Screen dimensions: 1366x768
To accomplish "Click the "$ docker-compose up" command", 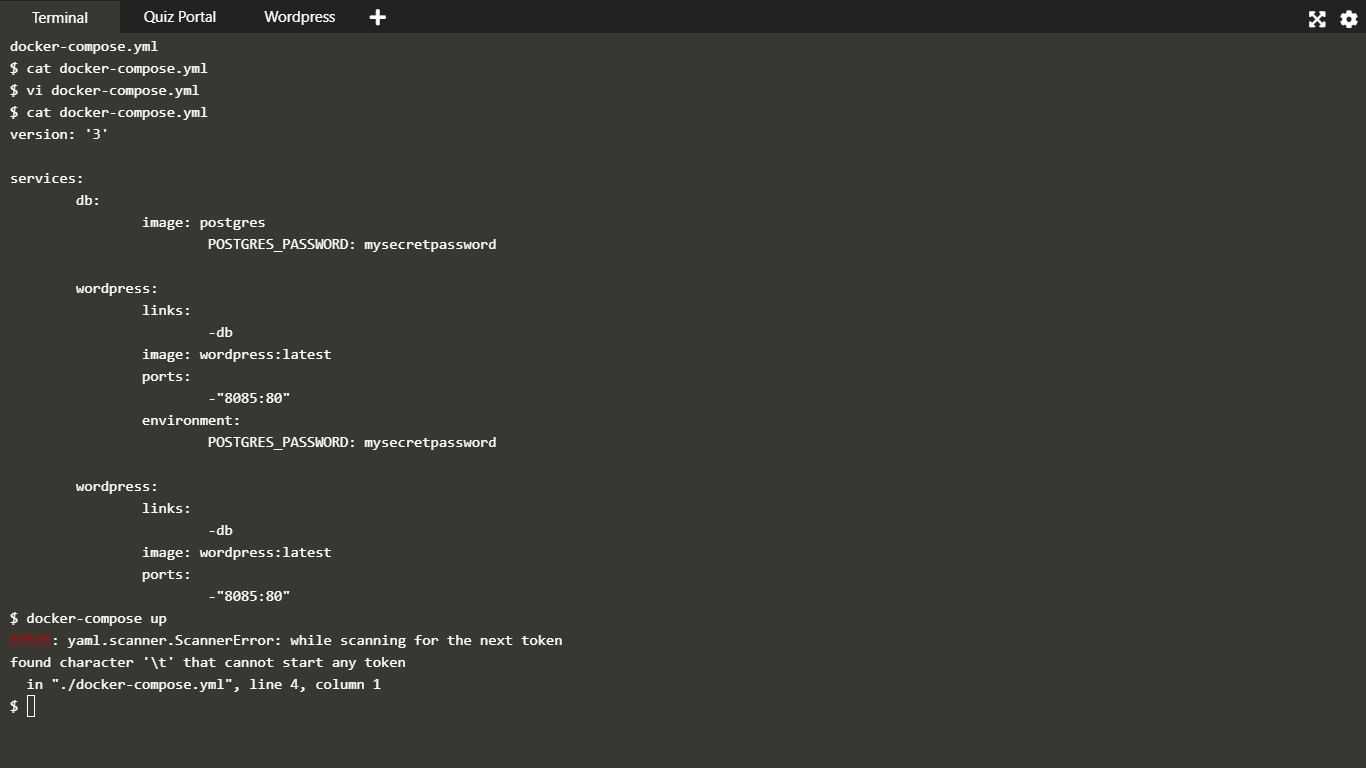I will point(88,618).
